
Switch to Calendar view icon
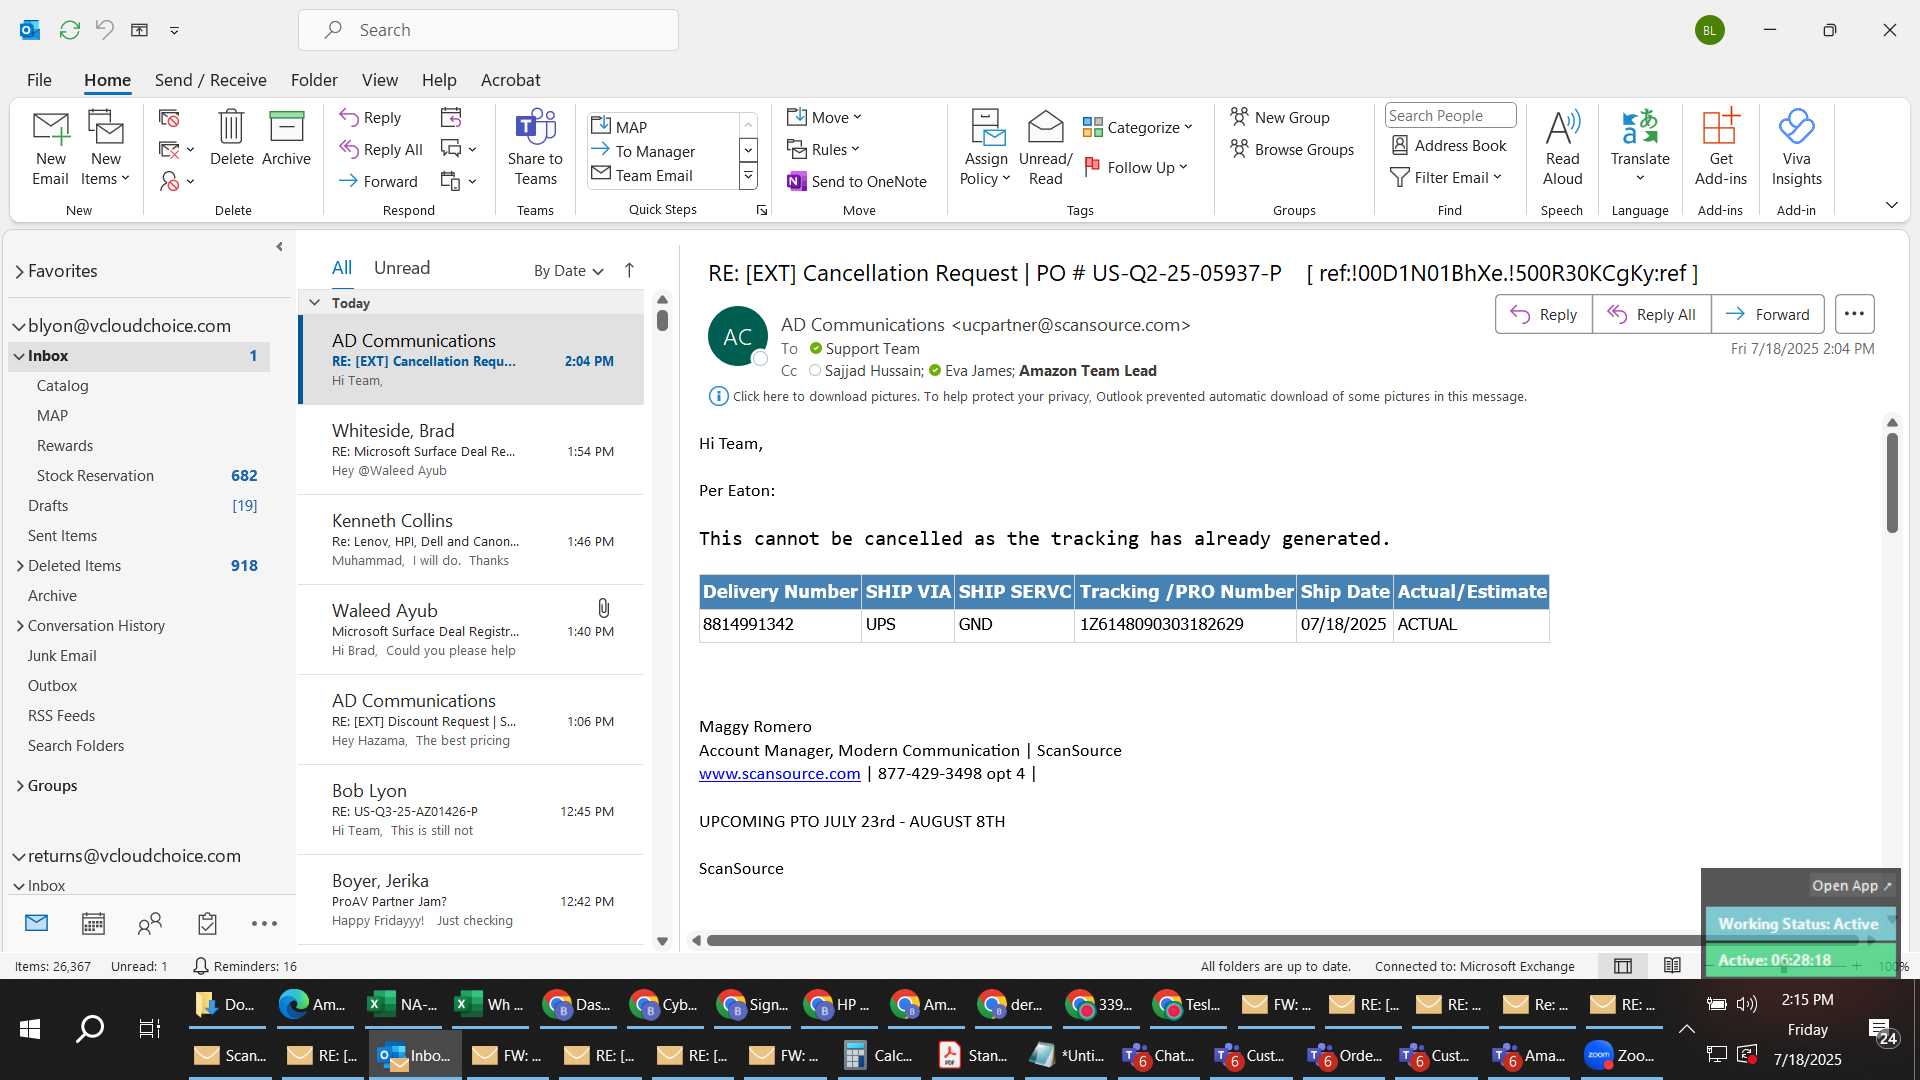coord(93,923)
